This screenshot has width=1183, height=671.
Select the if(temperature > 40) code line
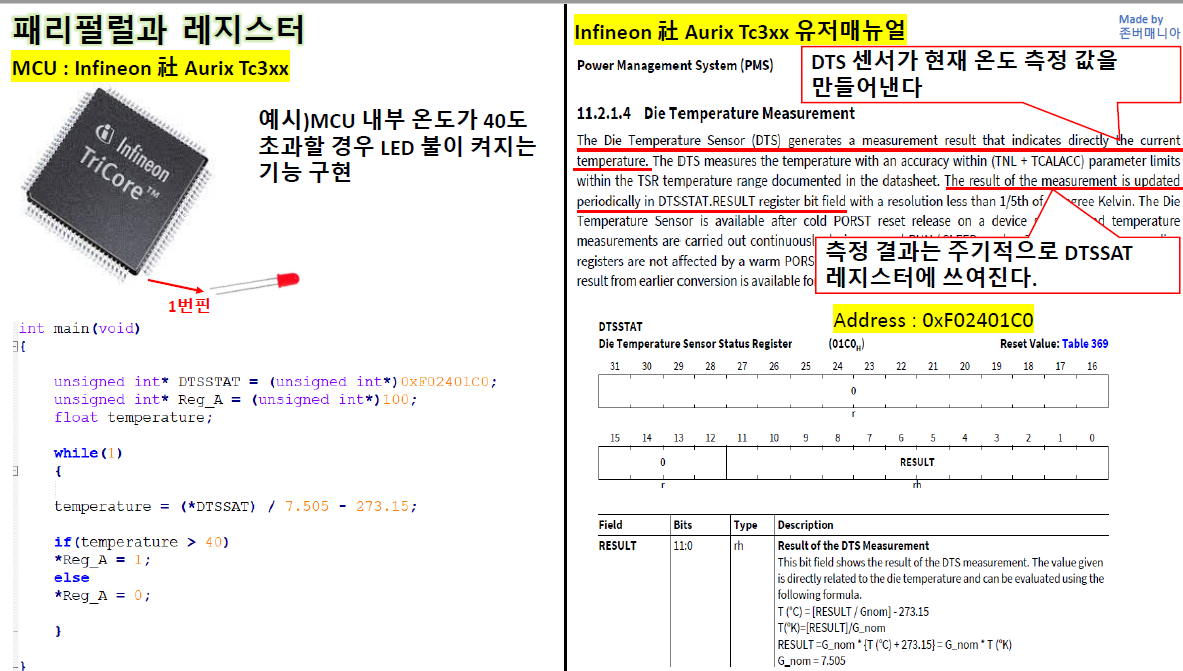[141, 542]
